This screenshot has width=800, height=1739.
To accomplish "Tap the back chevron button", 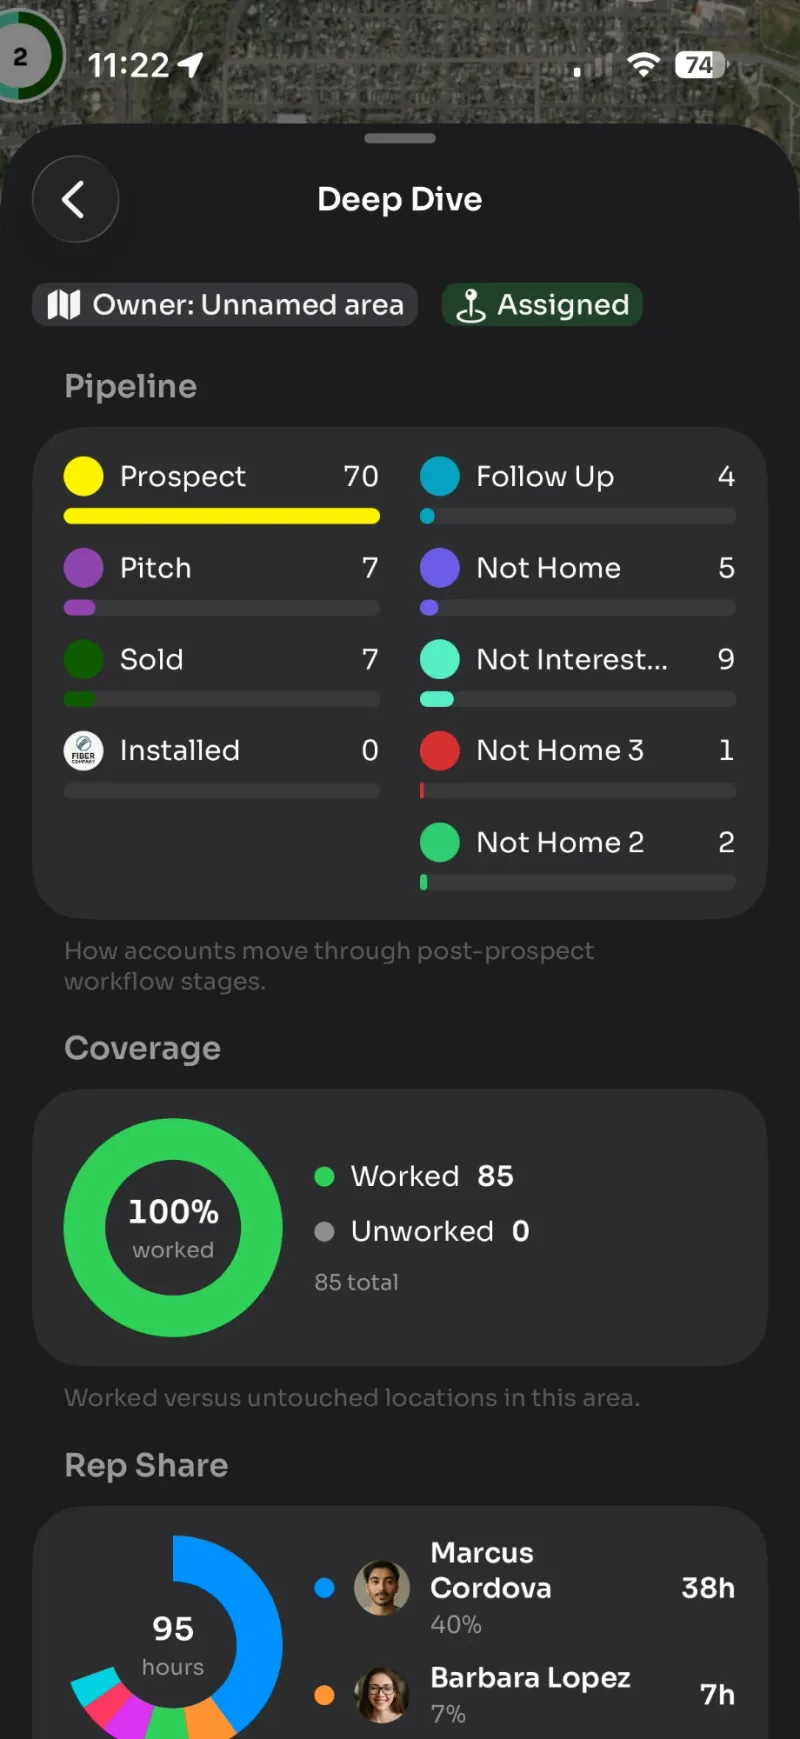I will coord(75,199).
